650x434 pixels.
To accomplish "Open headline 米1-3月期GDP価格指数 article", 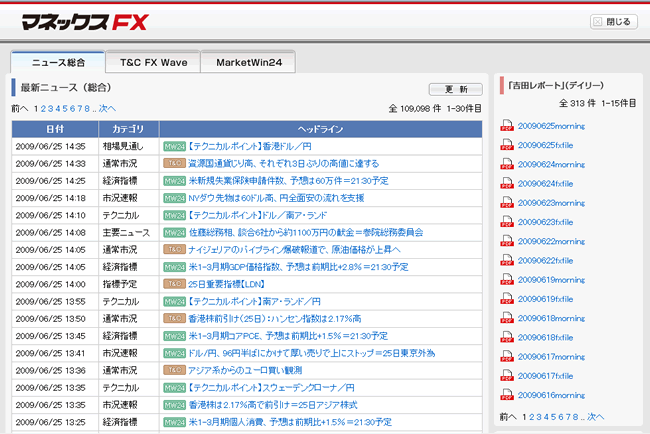I will (x=298, y=267).
